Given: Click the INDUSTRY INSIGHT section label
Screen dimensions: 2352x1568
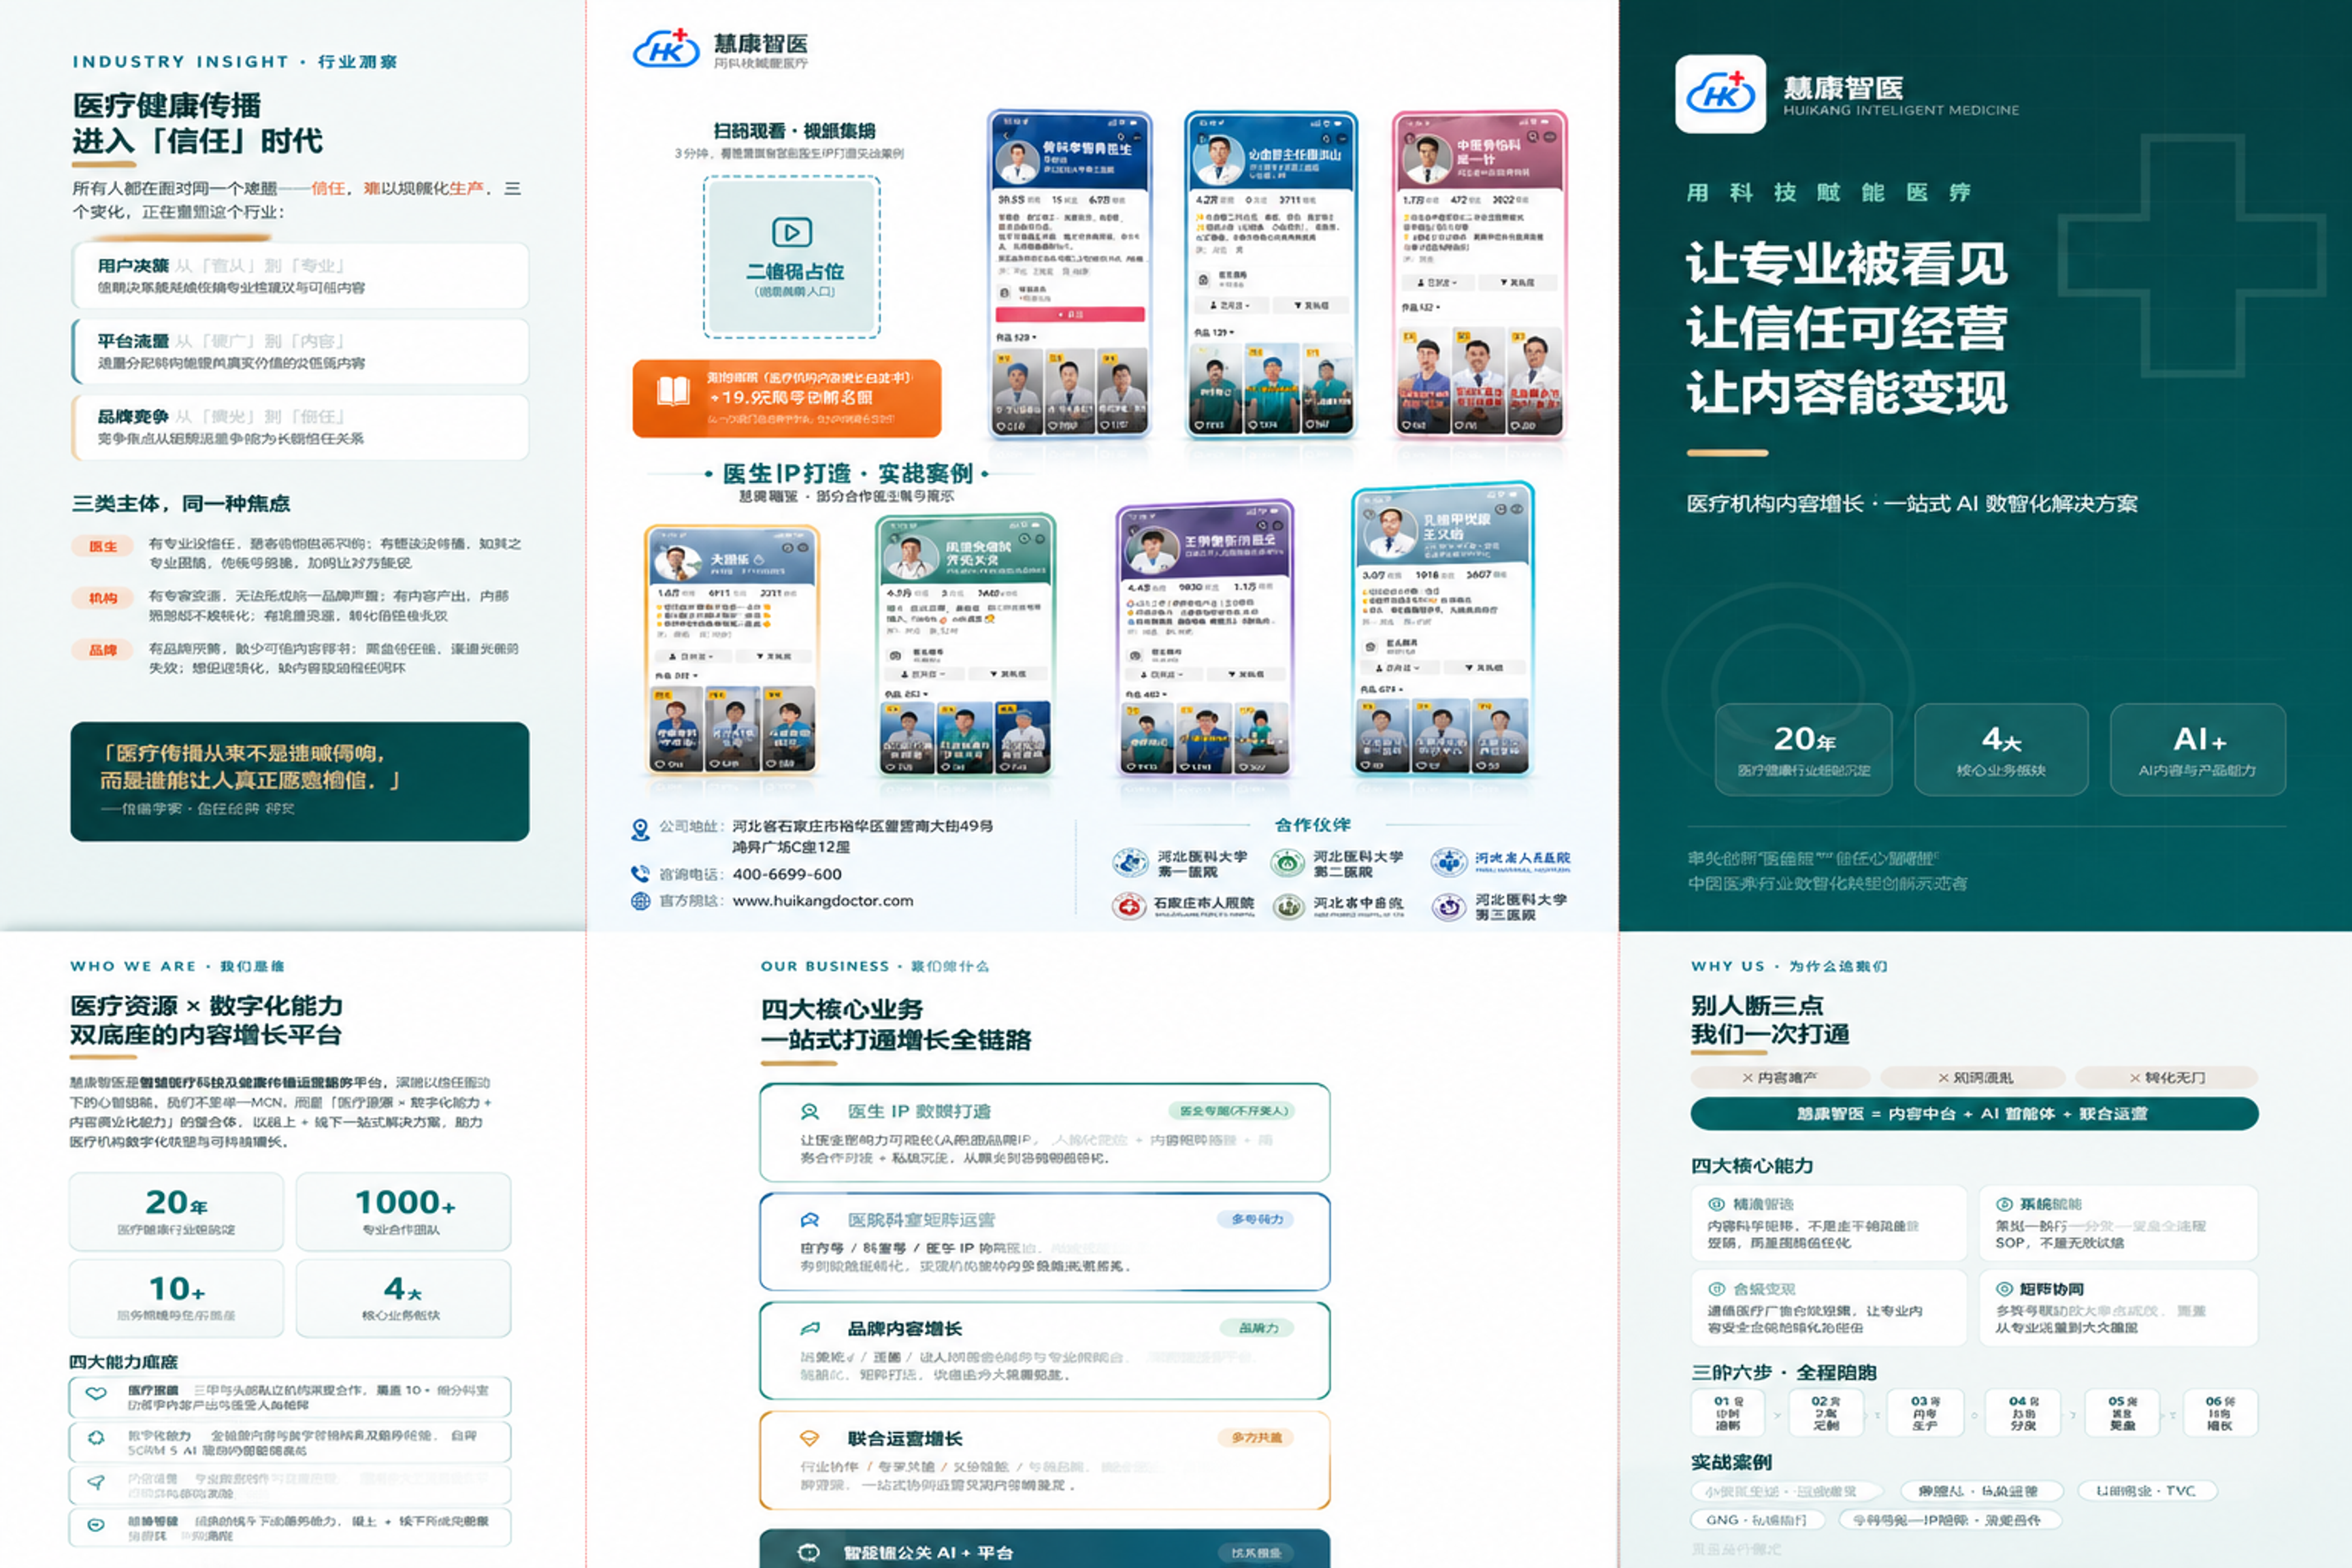Looking at the screenshot, I should click(x=234, y=62).
